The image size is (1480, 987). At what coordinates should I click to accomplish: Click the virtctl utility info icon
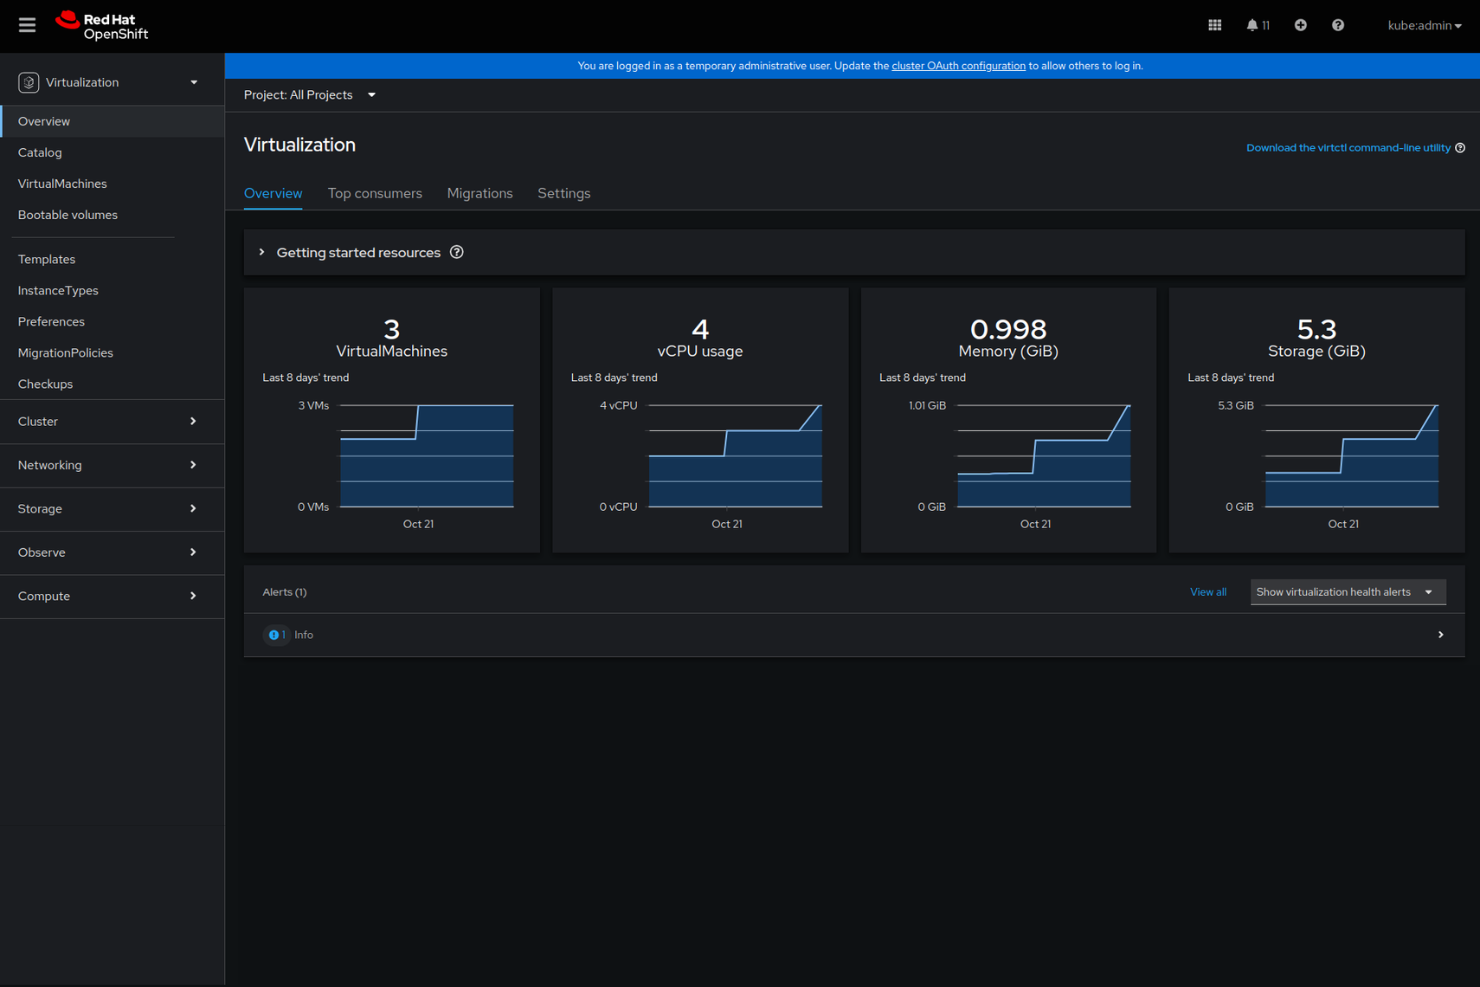1460,147
